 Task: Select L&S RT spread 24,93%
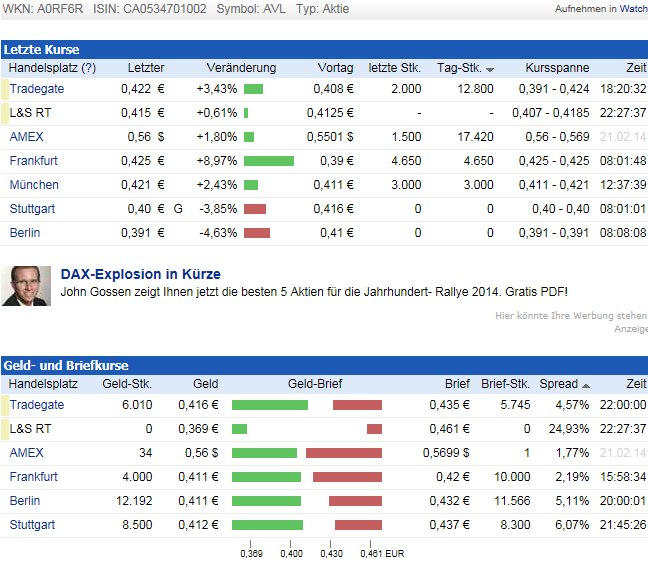click(x=569, y=429)
